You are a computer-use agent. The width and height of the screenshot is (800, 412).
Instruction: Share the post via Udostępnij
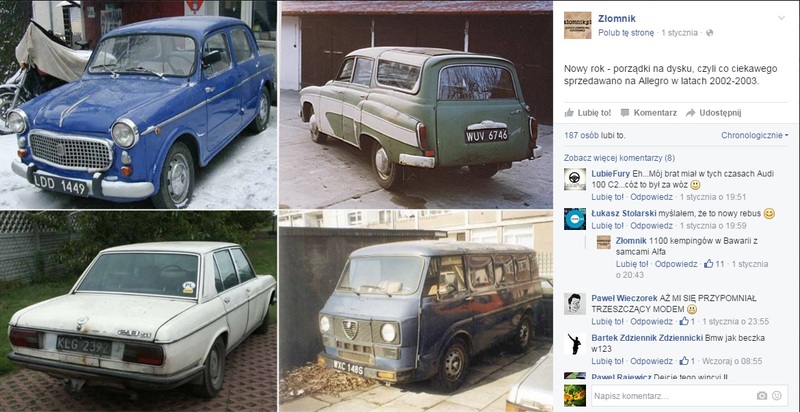[713, 113]
